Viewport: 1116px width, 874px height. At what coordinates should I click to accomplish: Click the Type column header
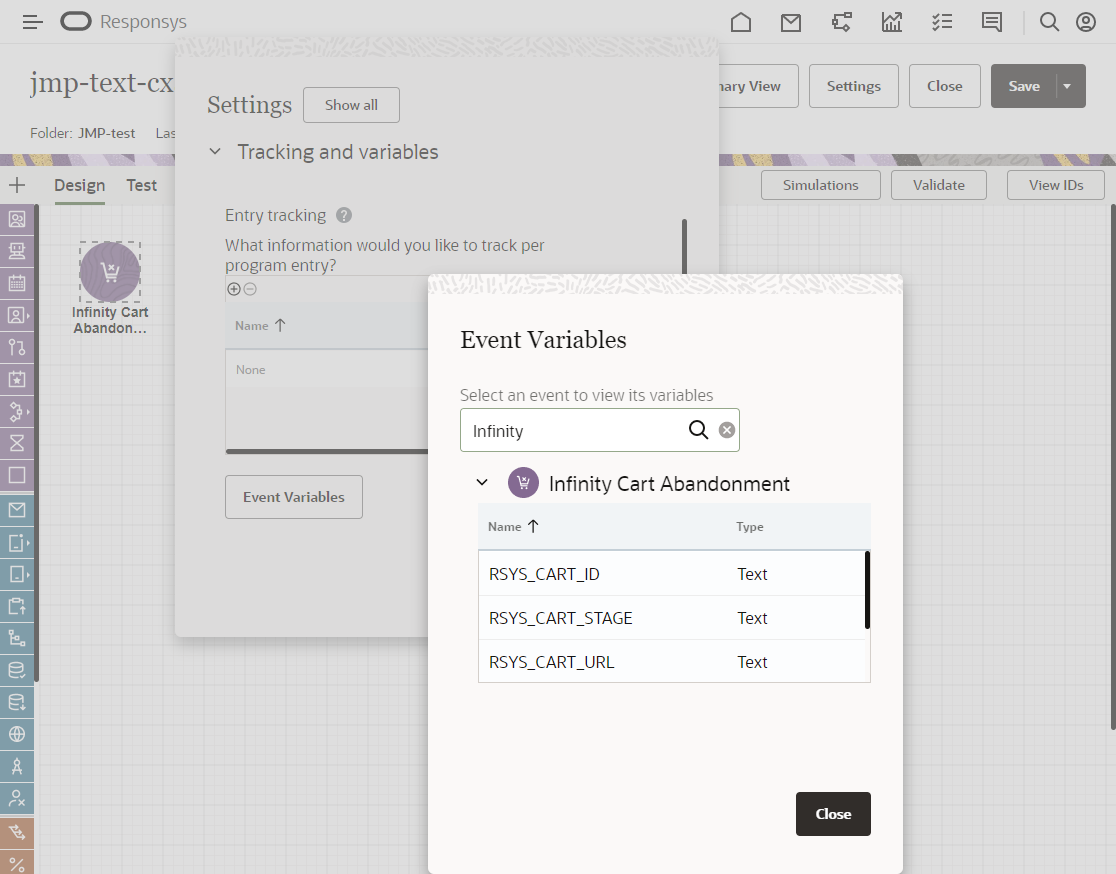click(749, 527)
